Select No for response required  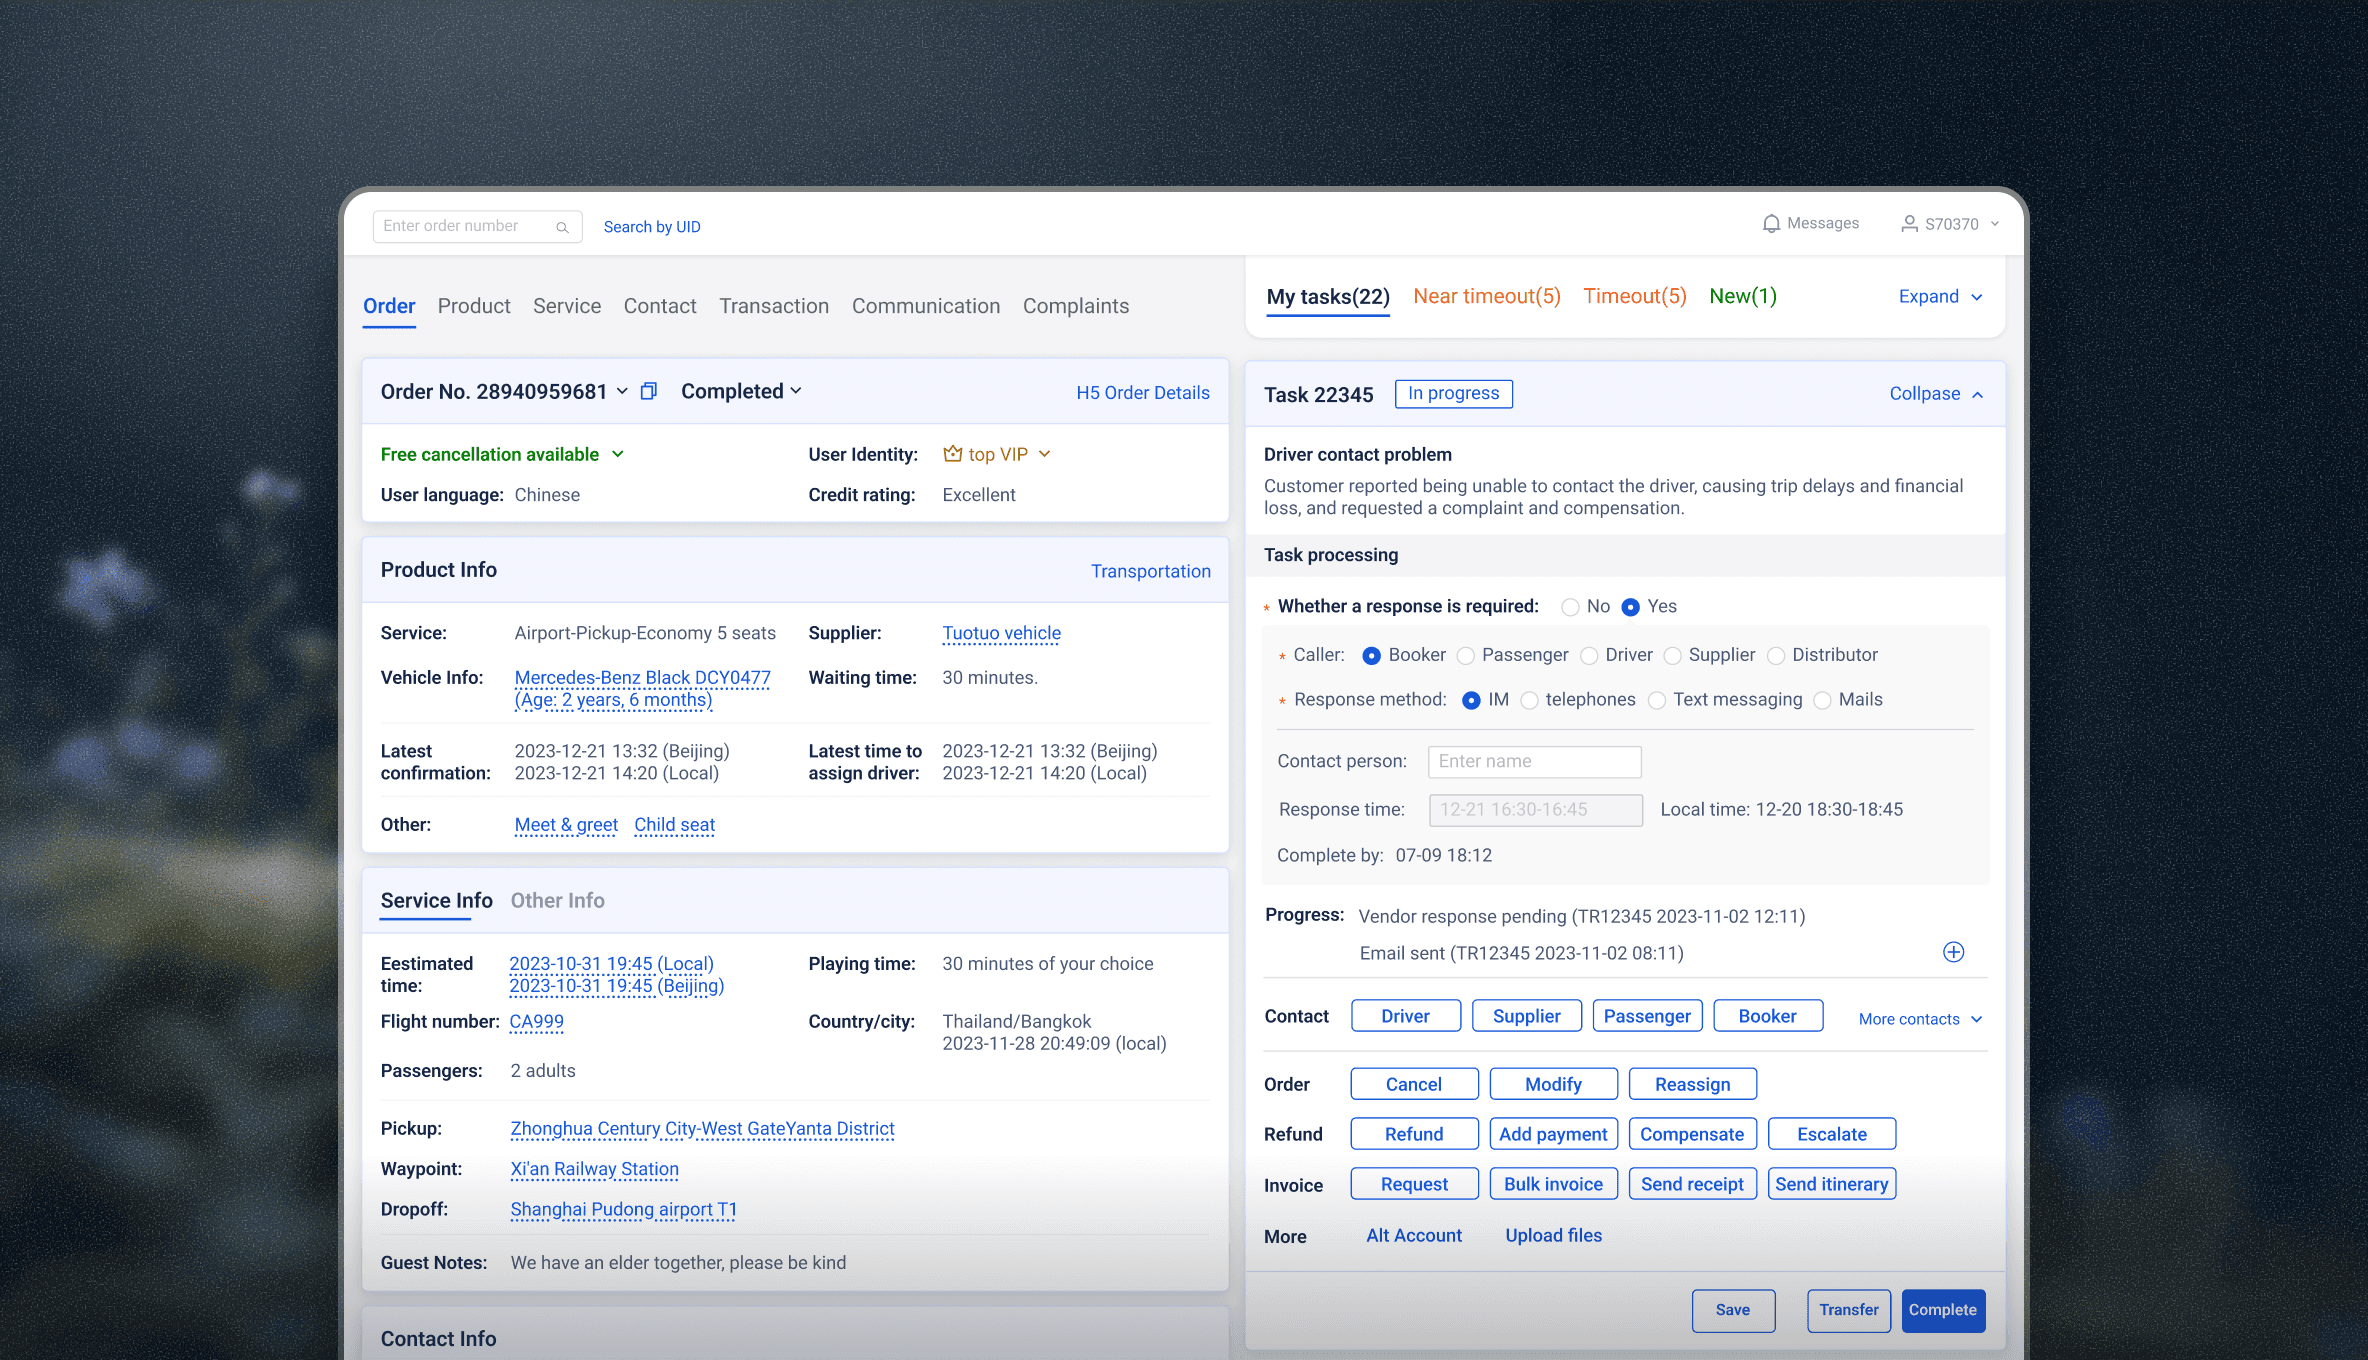pos(1570,607)
